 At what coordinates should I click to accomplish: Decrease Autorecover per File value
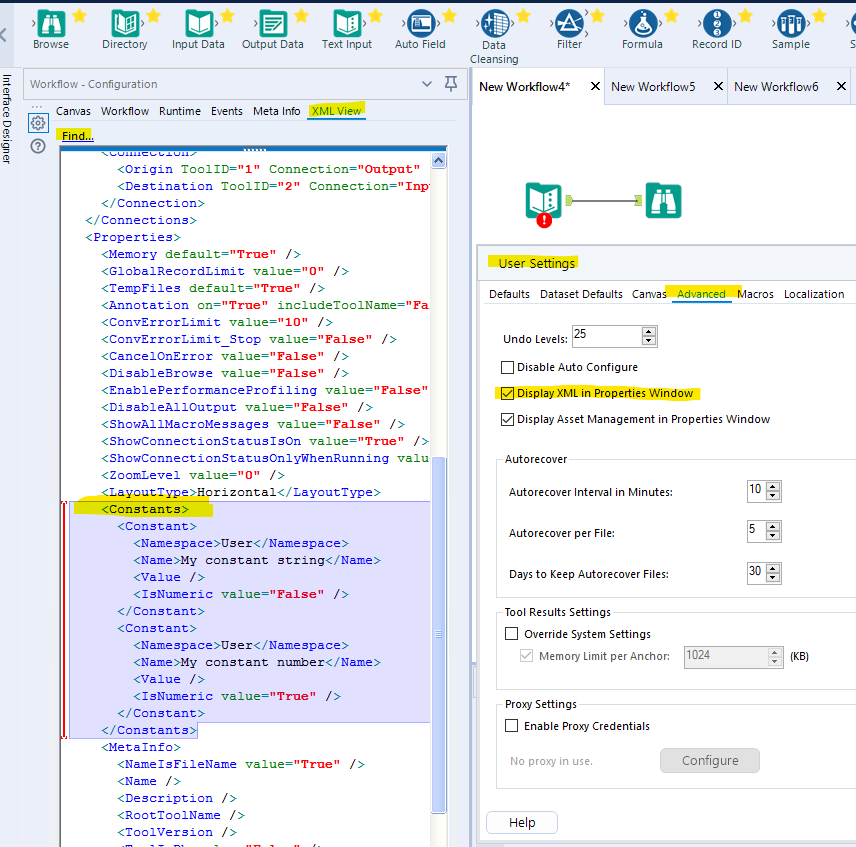point(772,536)
